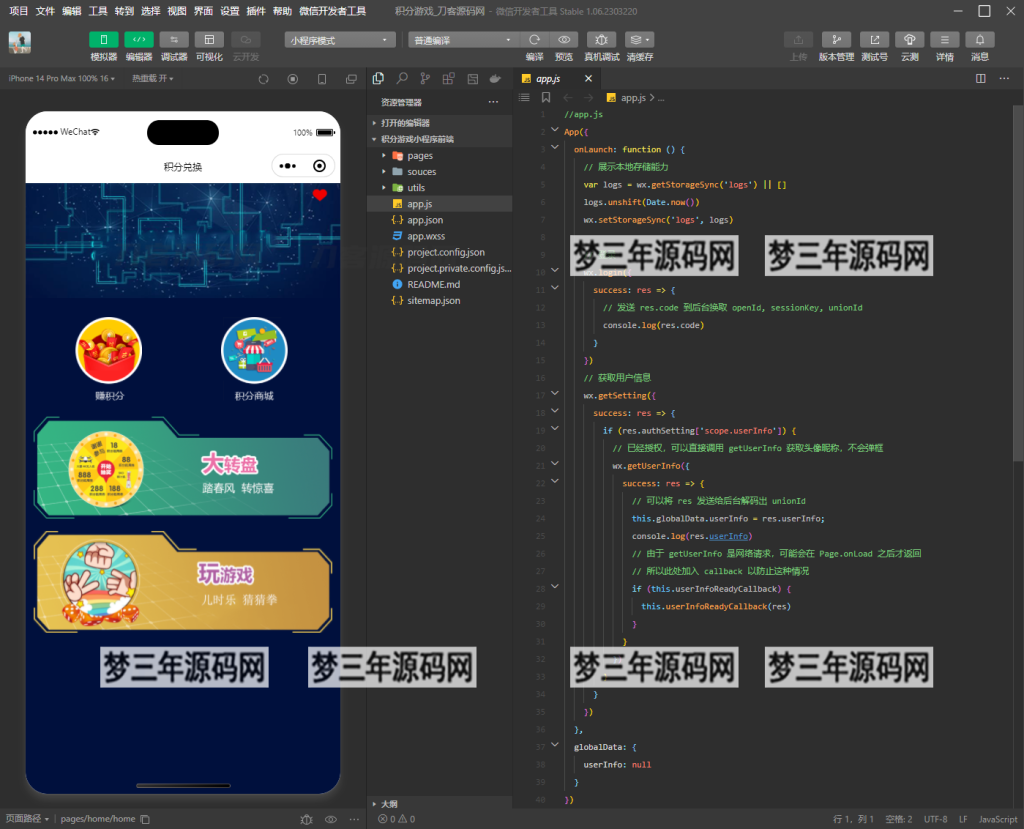This screenshot has width=1024, height=829.
Task: Click the split editor icon
Action: click(980, 78)
